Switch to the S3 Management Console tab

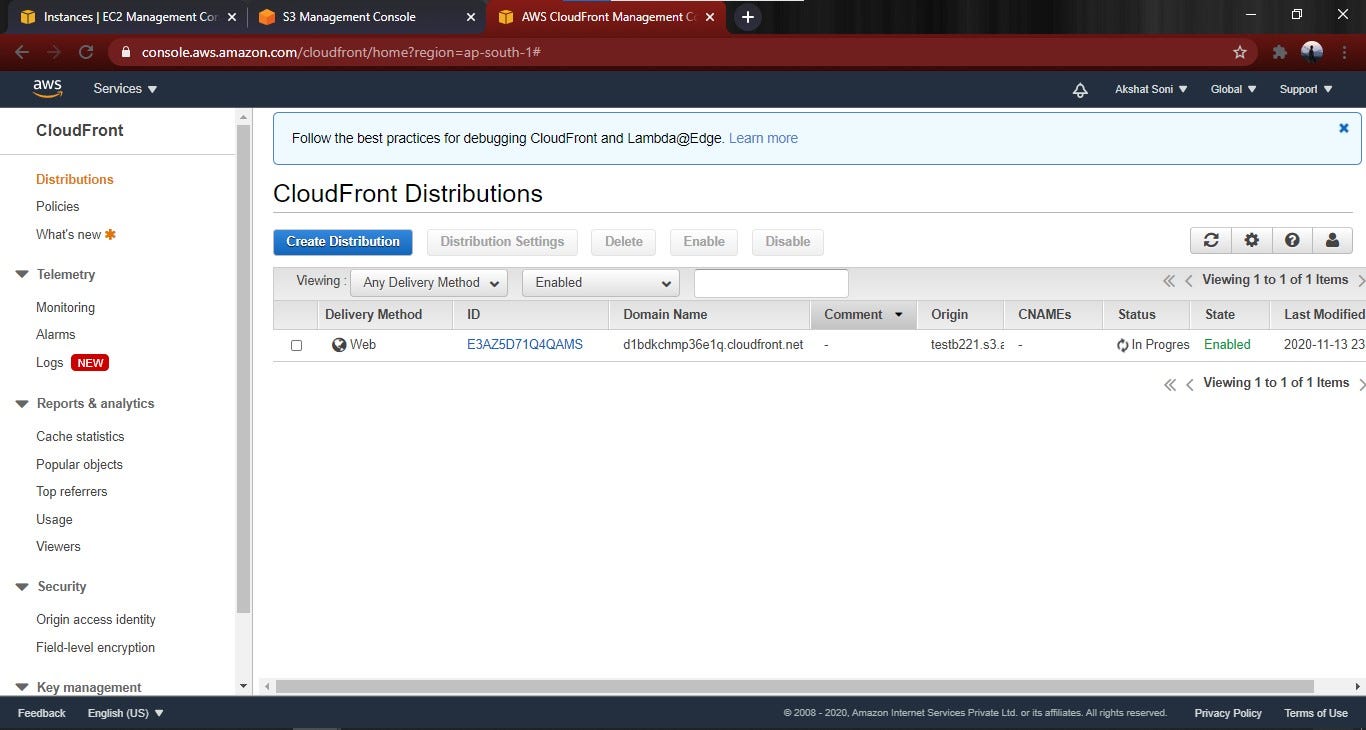(x=367, y=17)
